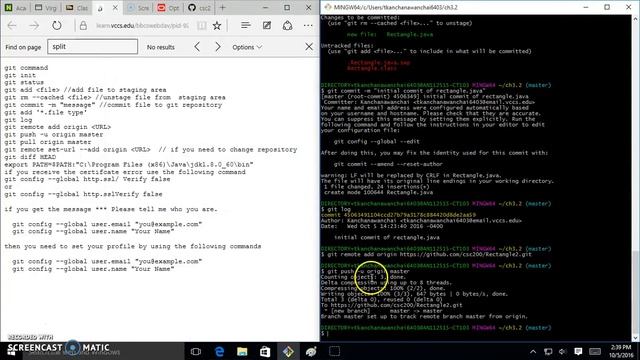Show hidden system tray icons
The image size is (640, 360).
[x=533, y=351]
